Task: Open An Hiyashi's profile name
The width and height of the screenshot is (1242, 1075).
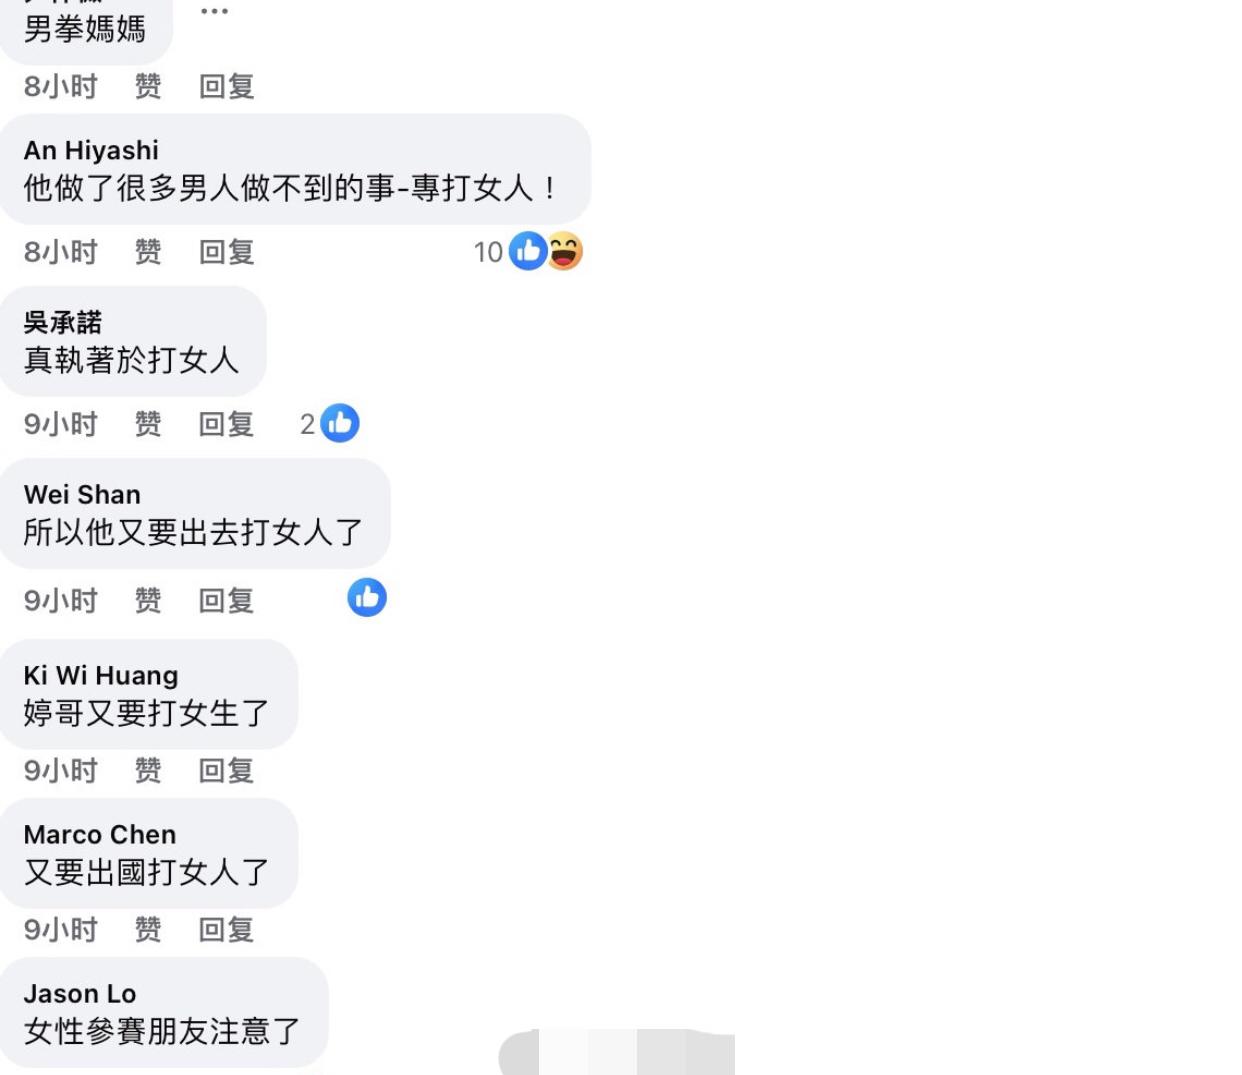Action: tap(91, 150)
